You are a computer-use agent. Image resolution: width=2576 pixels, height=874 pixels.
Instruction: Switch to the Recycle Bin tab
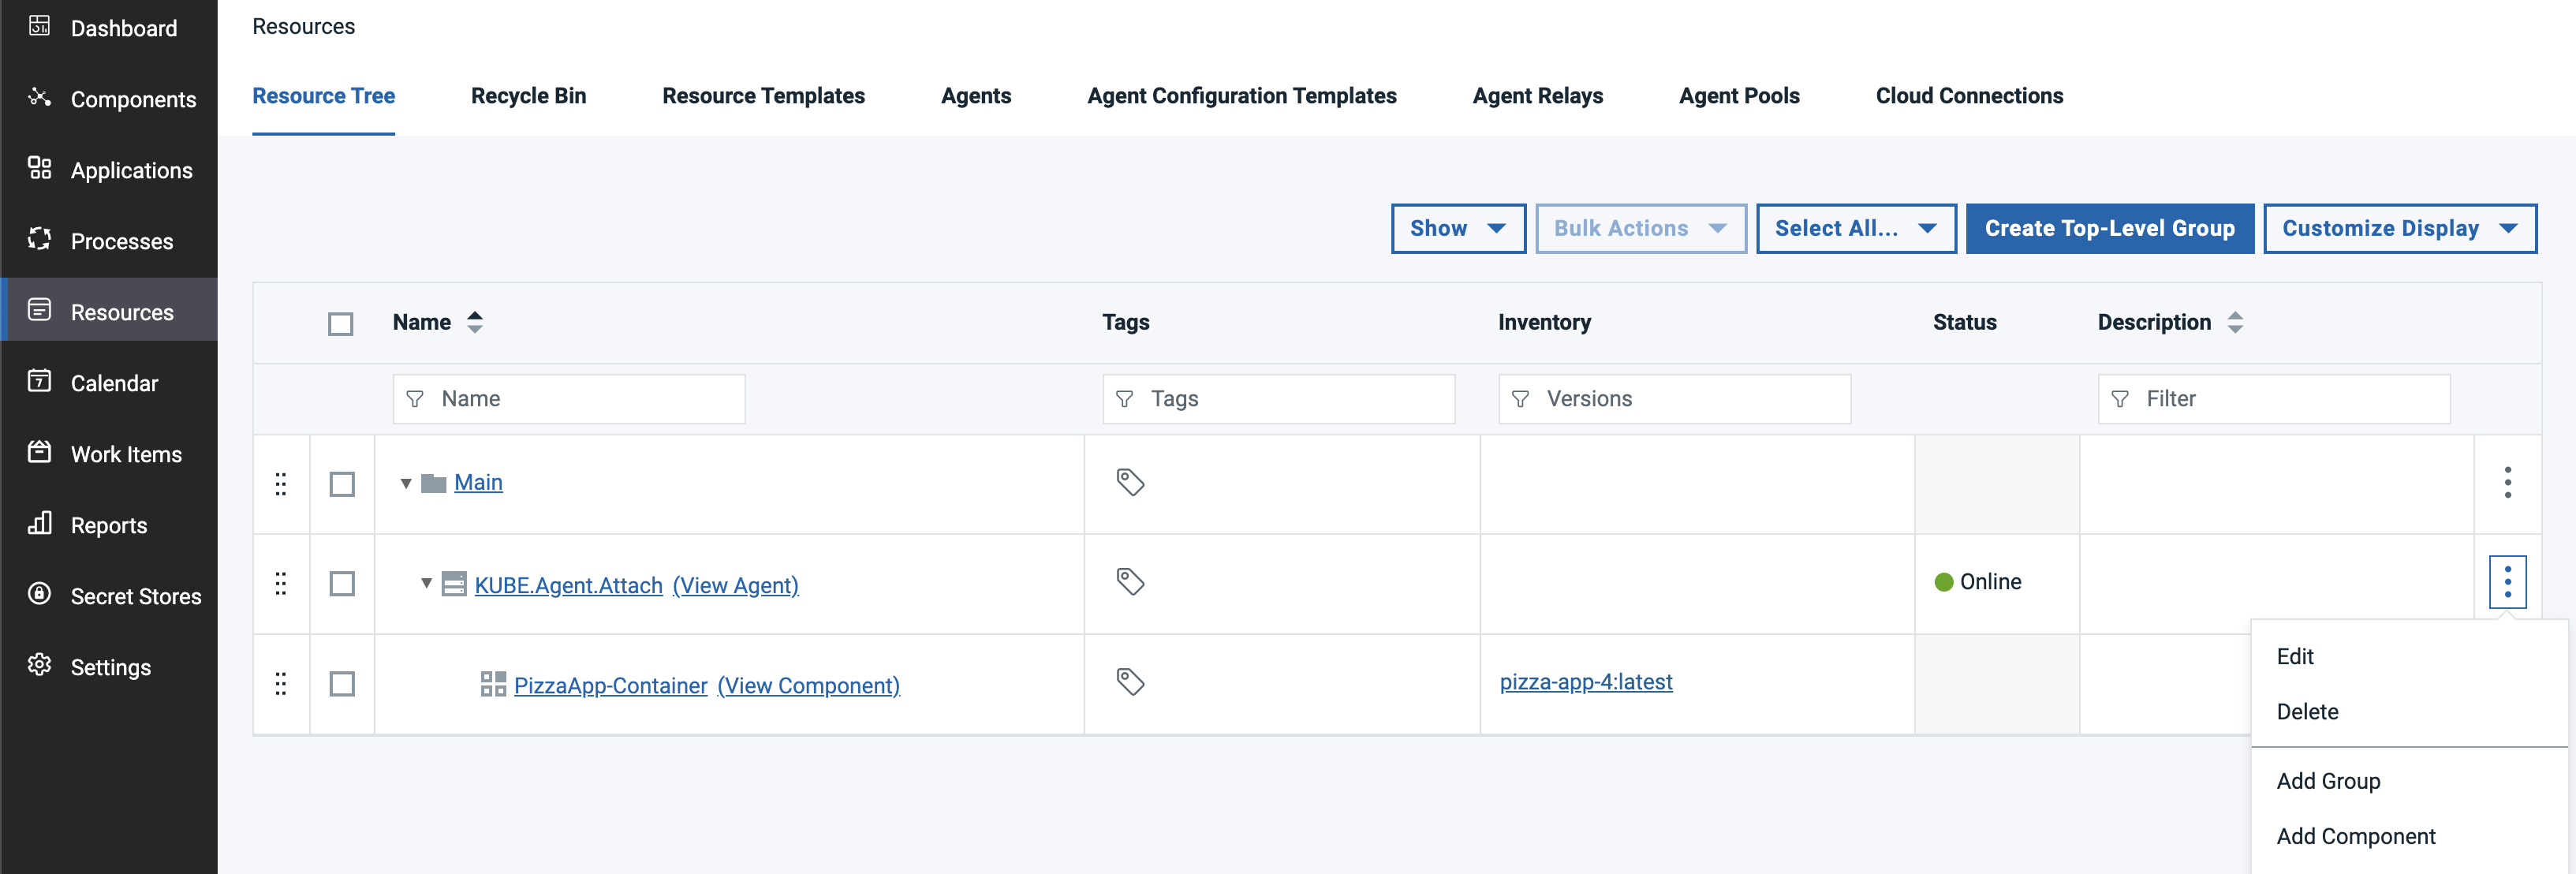[x=528, y=96]
